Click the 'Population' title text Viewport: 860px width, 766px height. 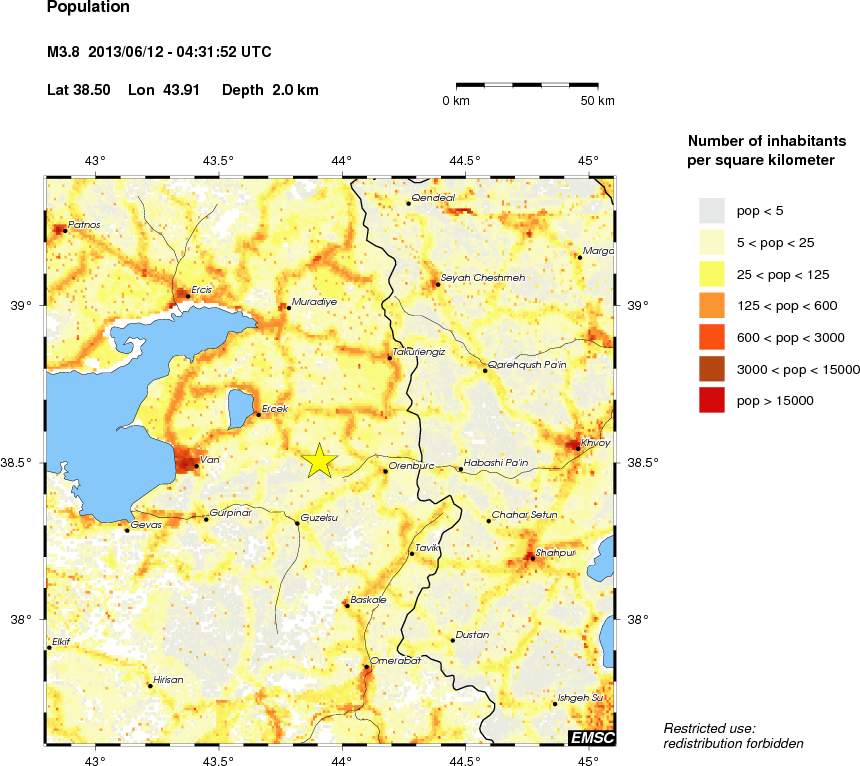click(88, 8)
